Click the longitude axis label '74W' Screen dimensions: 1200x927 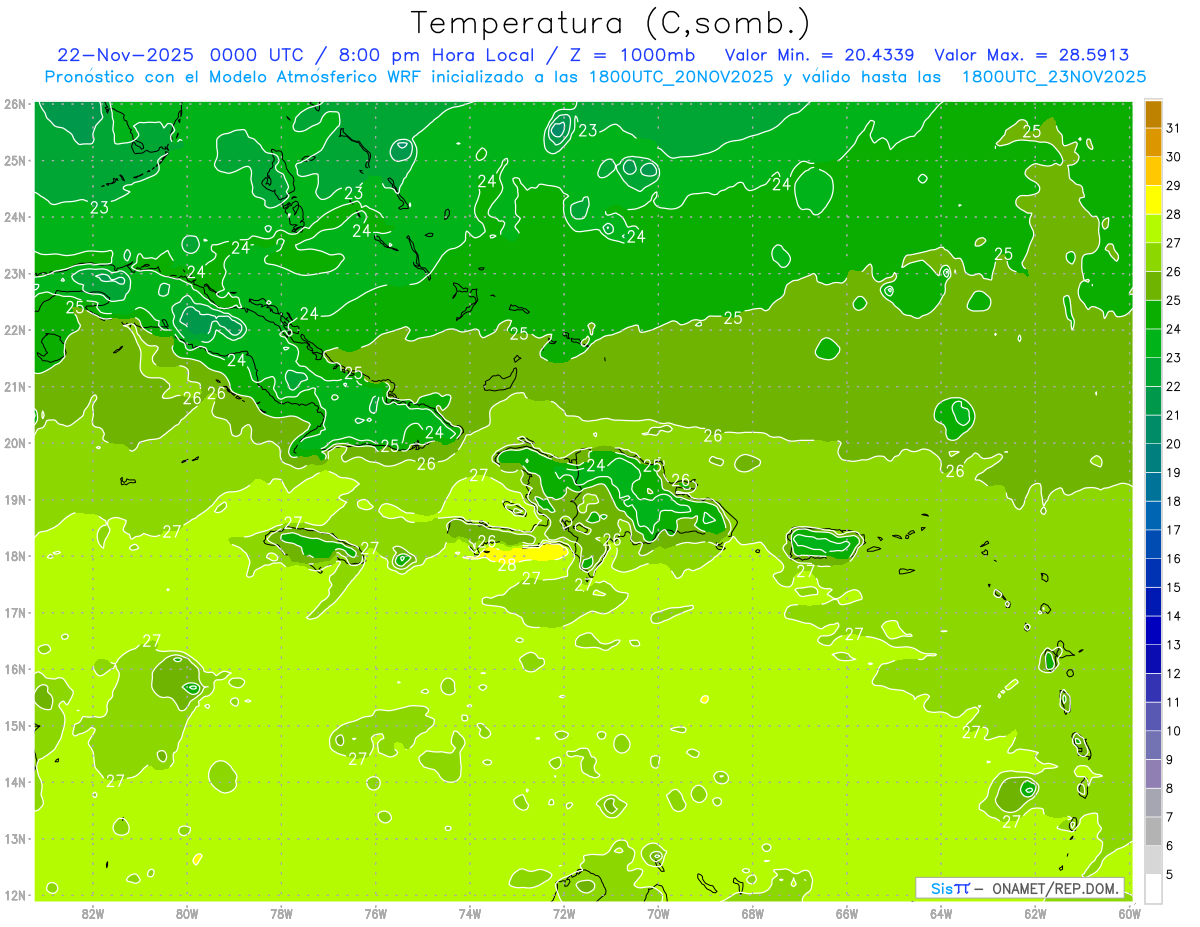click(469, 913)
